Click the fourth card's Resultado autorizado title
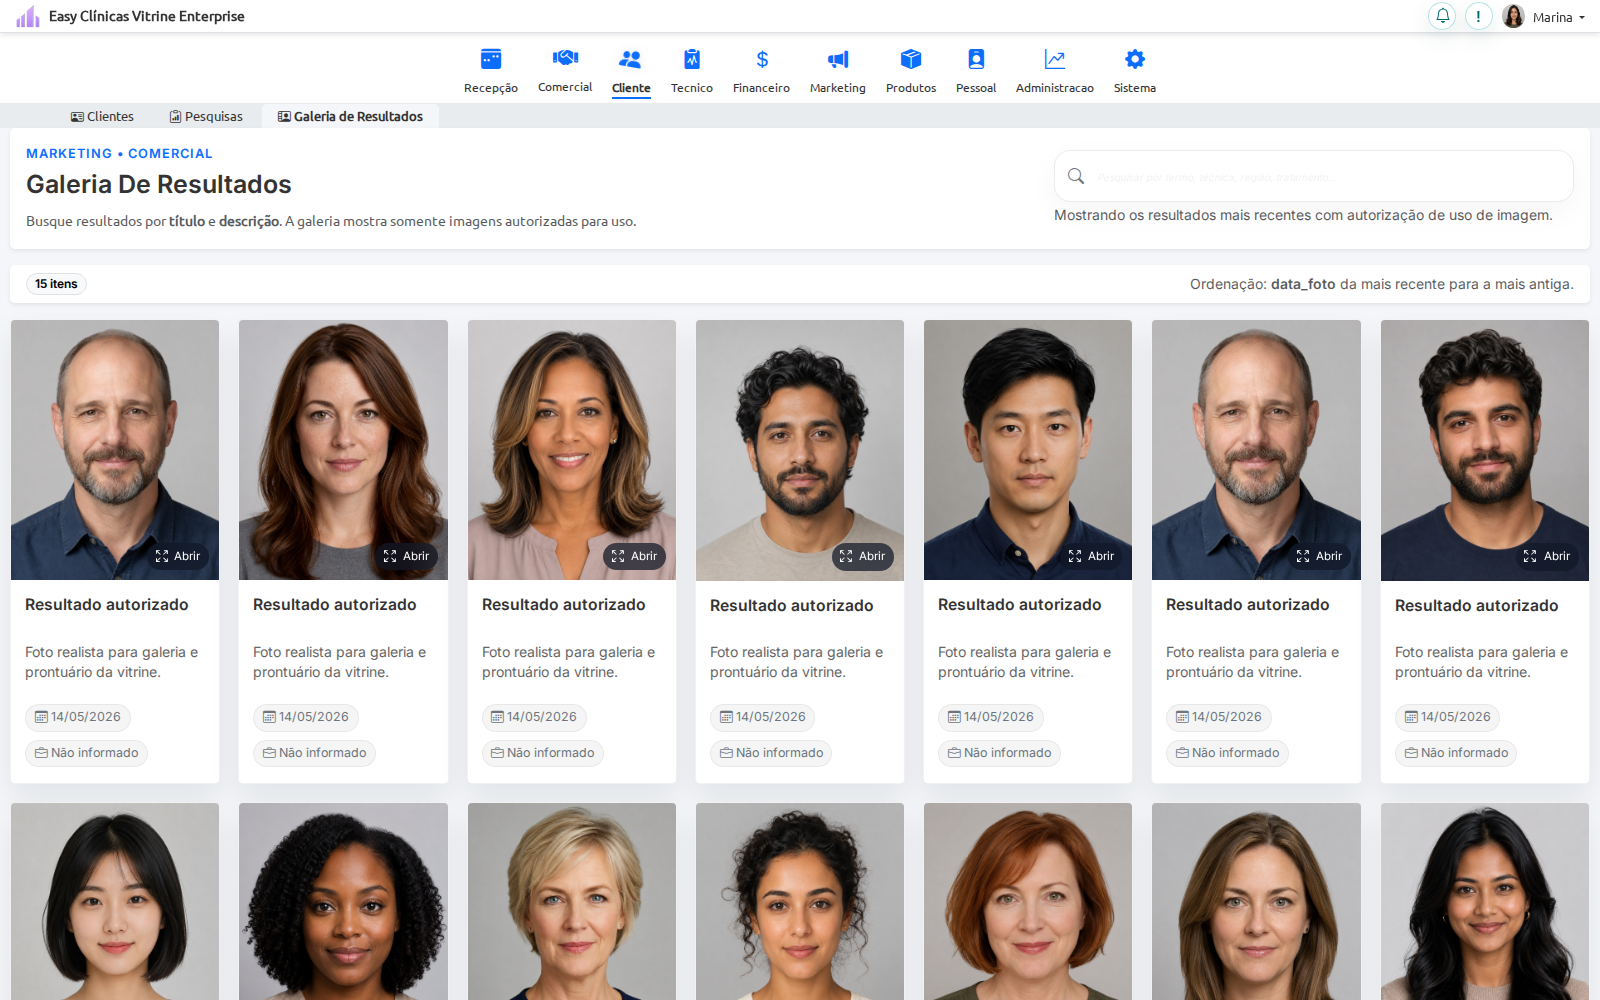Screen dimensions: 1600x1000 (792, 605)
